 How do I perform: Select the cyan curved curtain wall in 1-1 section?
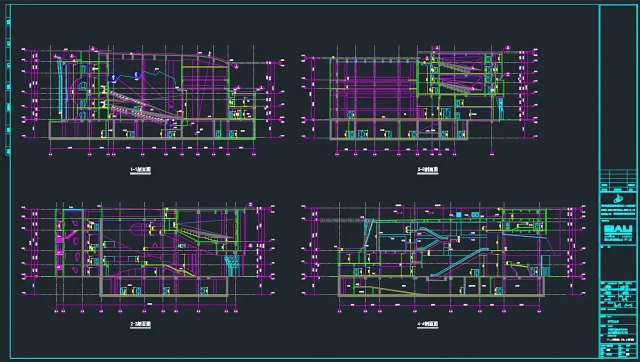61,88
